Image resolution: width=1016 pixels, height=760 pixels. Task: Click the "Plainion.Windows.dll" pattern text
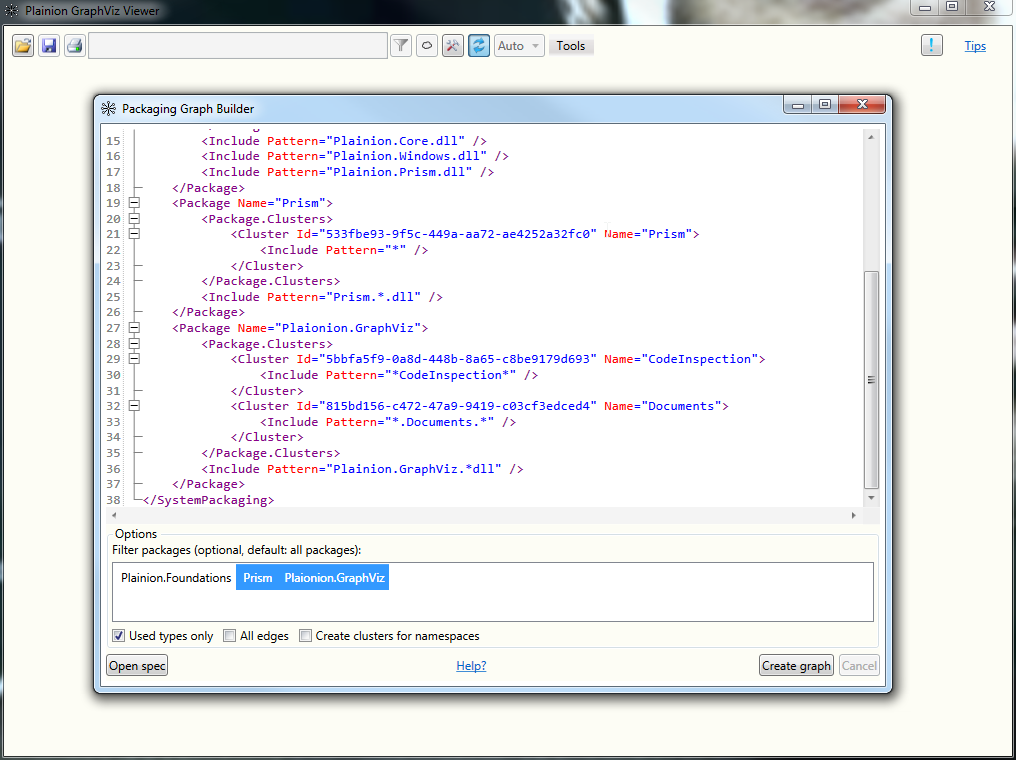tap(407, 156)
